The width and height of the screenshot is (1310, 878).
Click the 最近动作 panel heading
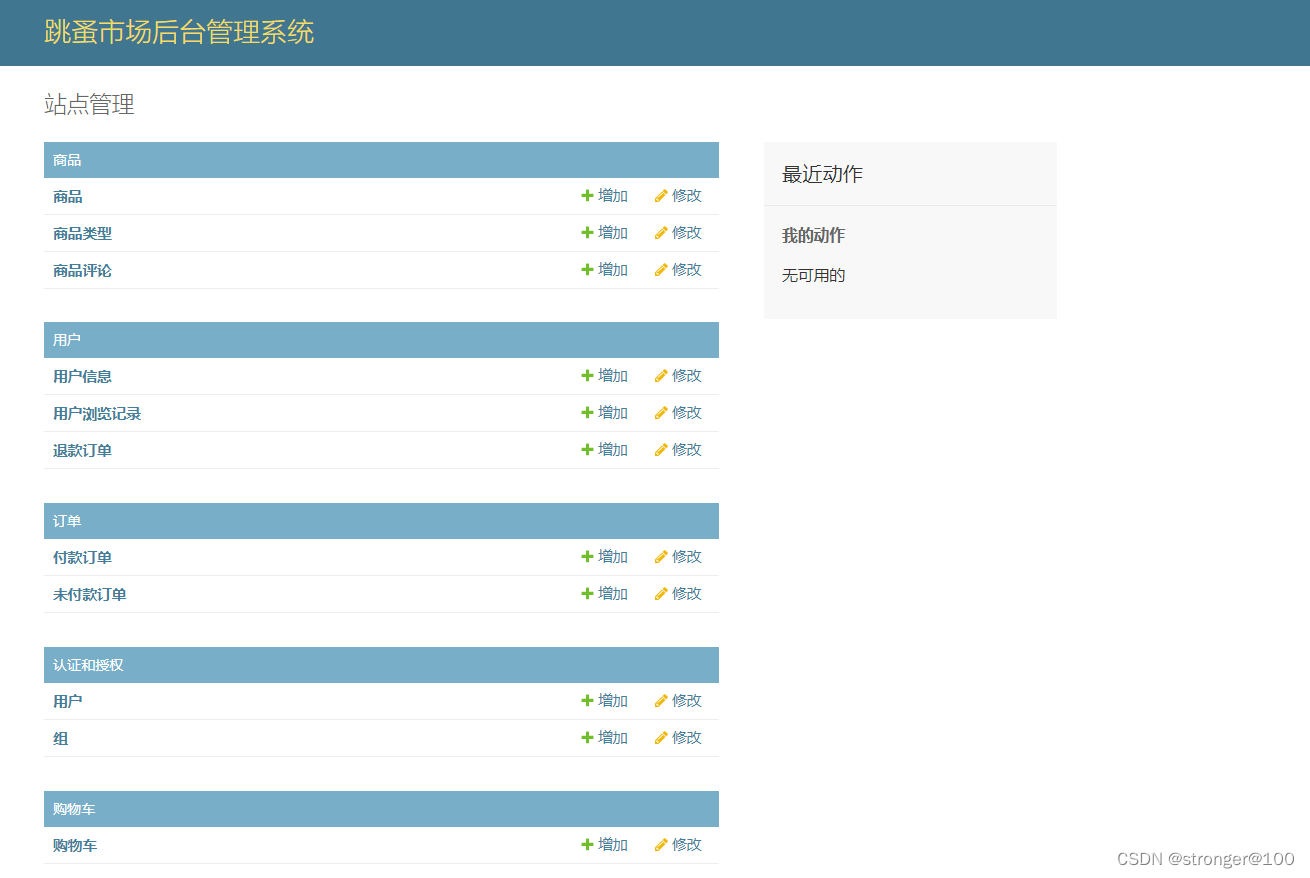point(822,174)
